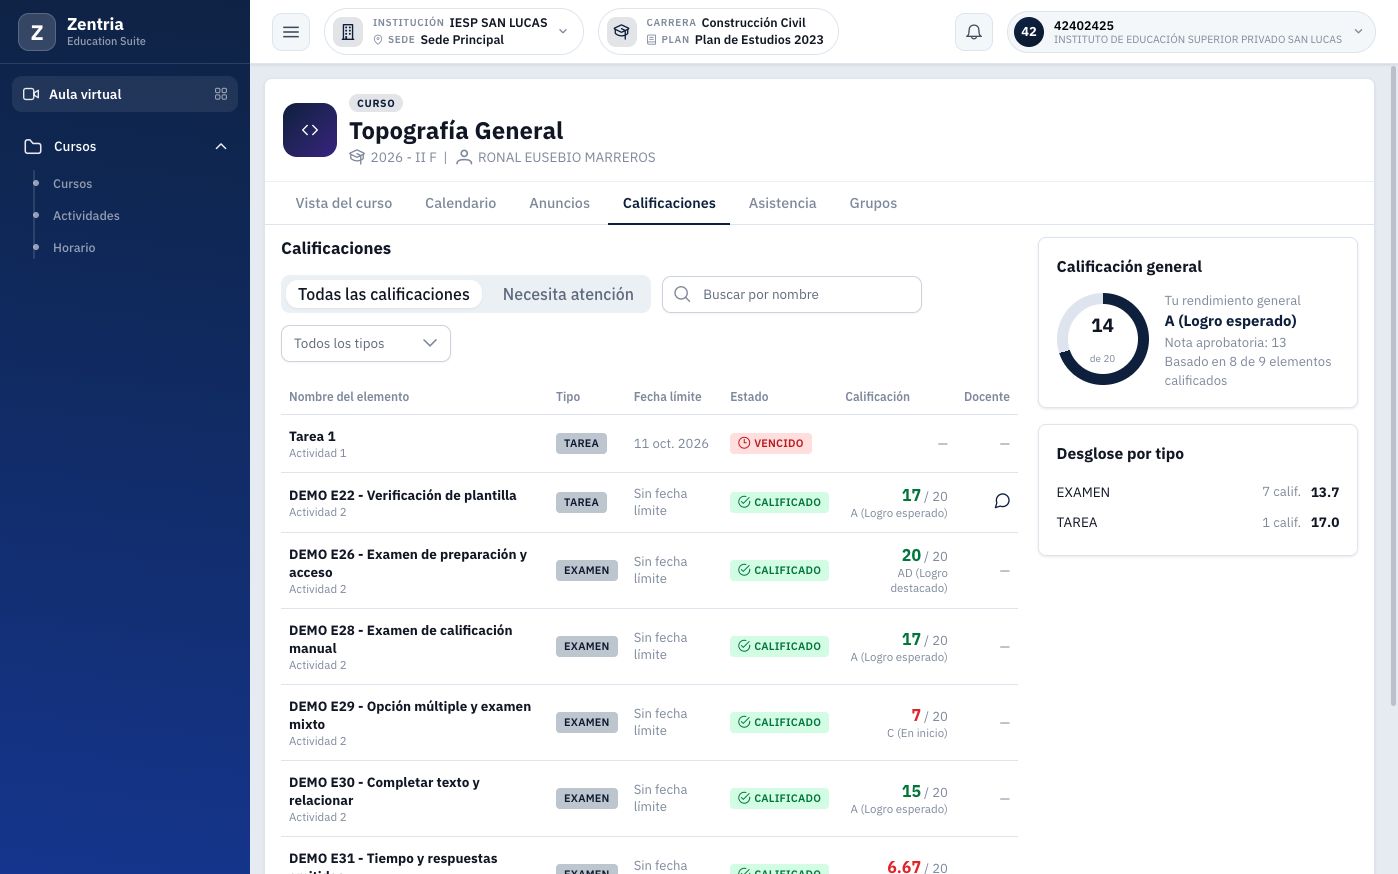The width and height of the screenshot is (1398, 874).
Task: Open the hamburger menu button
Action: coord(291,32)
